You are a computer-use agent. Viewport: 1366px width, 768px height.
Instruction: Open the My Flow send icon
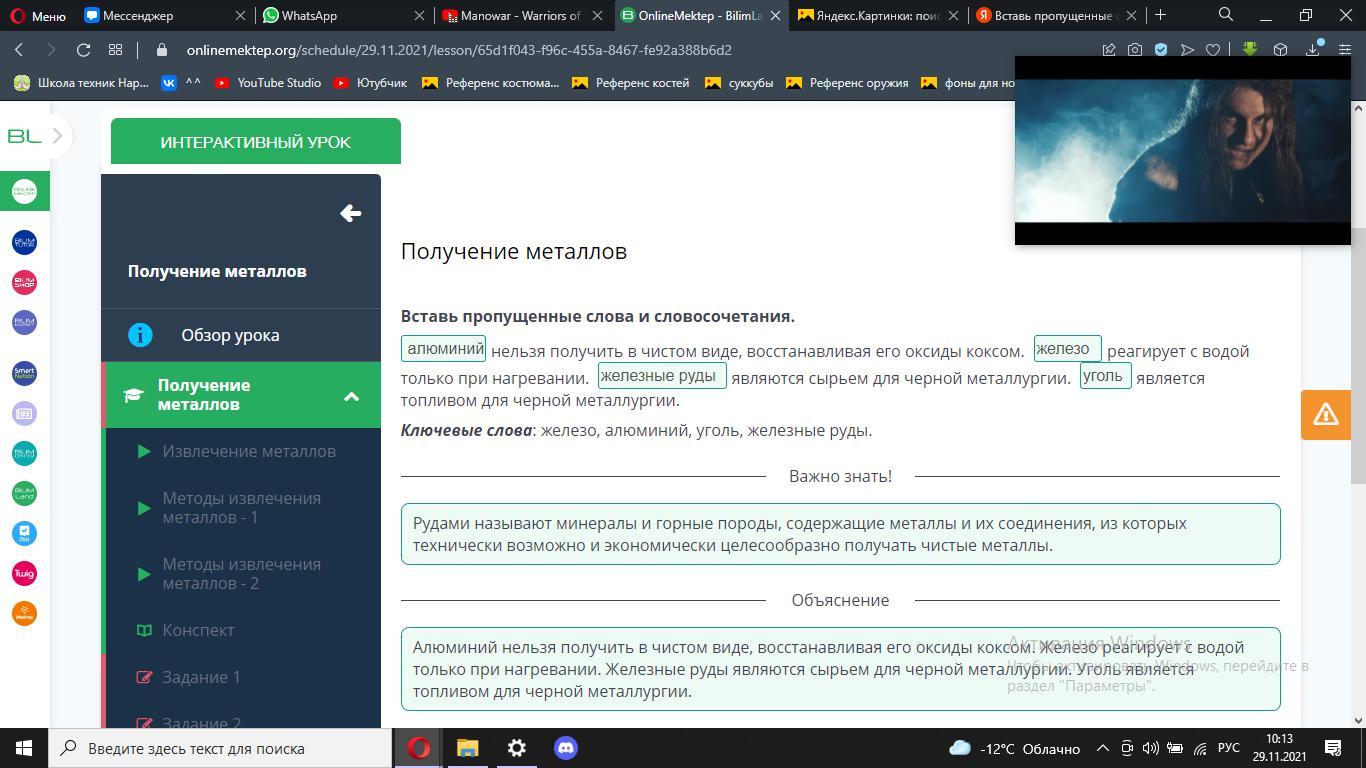pos(1187,50)
